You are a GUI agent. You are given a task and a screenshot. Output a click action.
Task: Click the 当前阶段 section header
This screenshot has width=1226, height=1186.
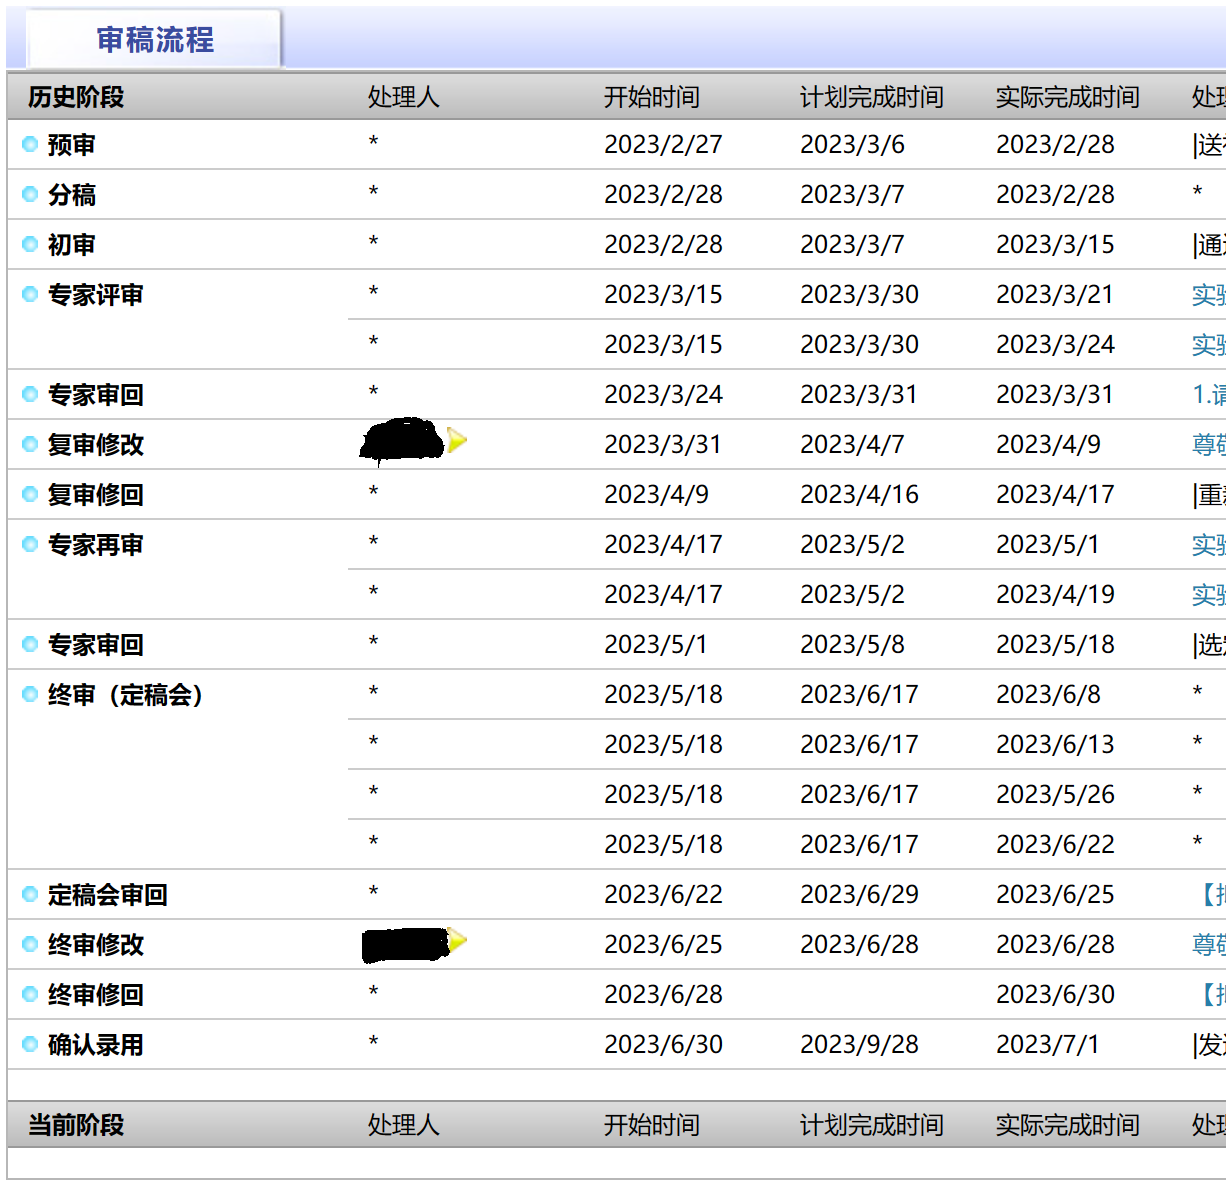76,1125
